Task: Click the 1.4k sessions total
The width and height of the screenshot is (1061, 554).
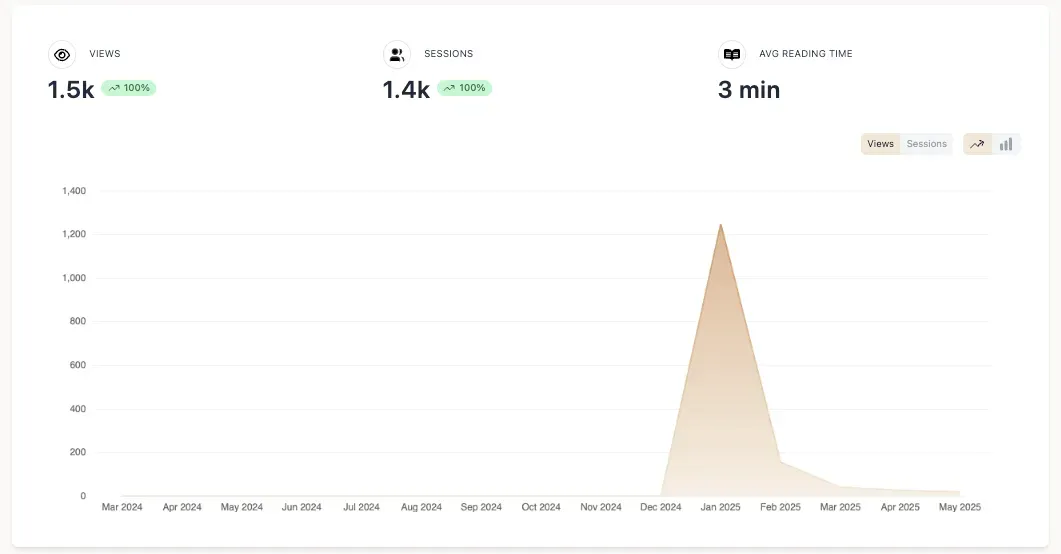Action: click(406, 90)
